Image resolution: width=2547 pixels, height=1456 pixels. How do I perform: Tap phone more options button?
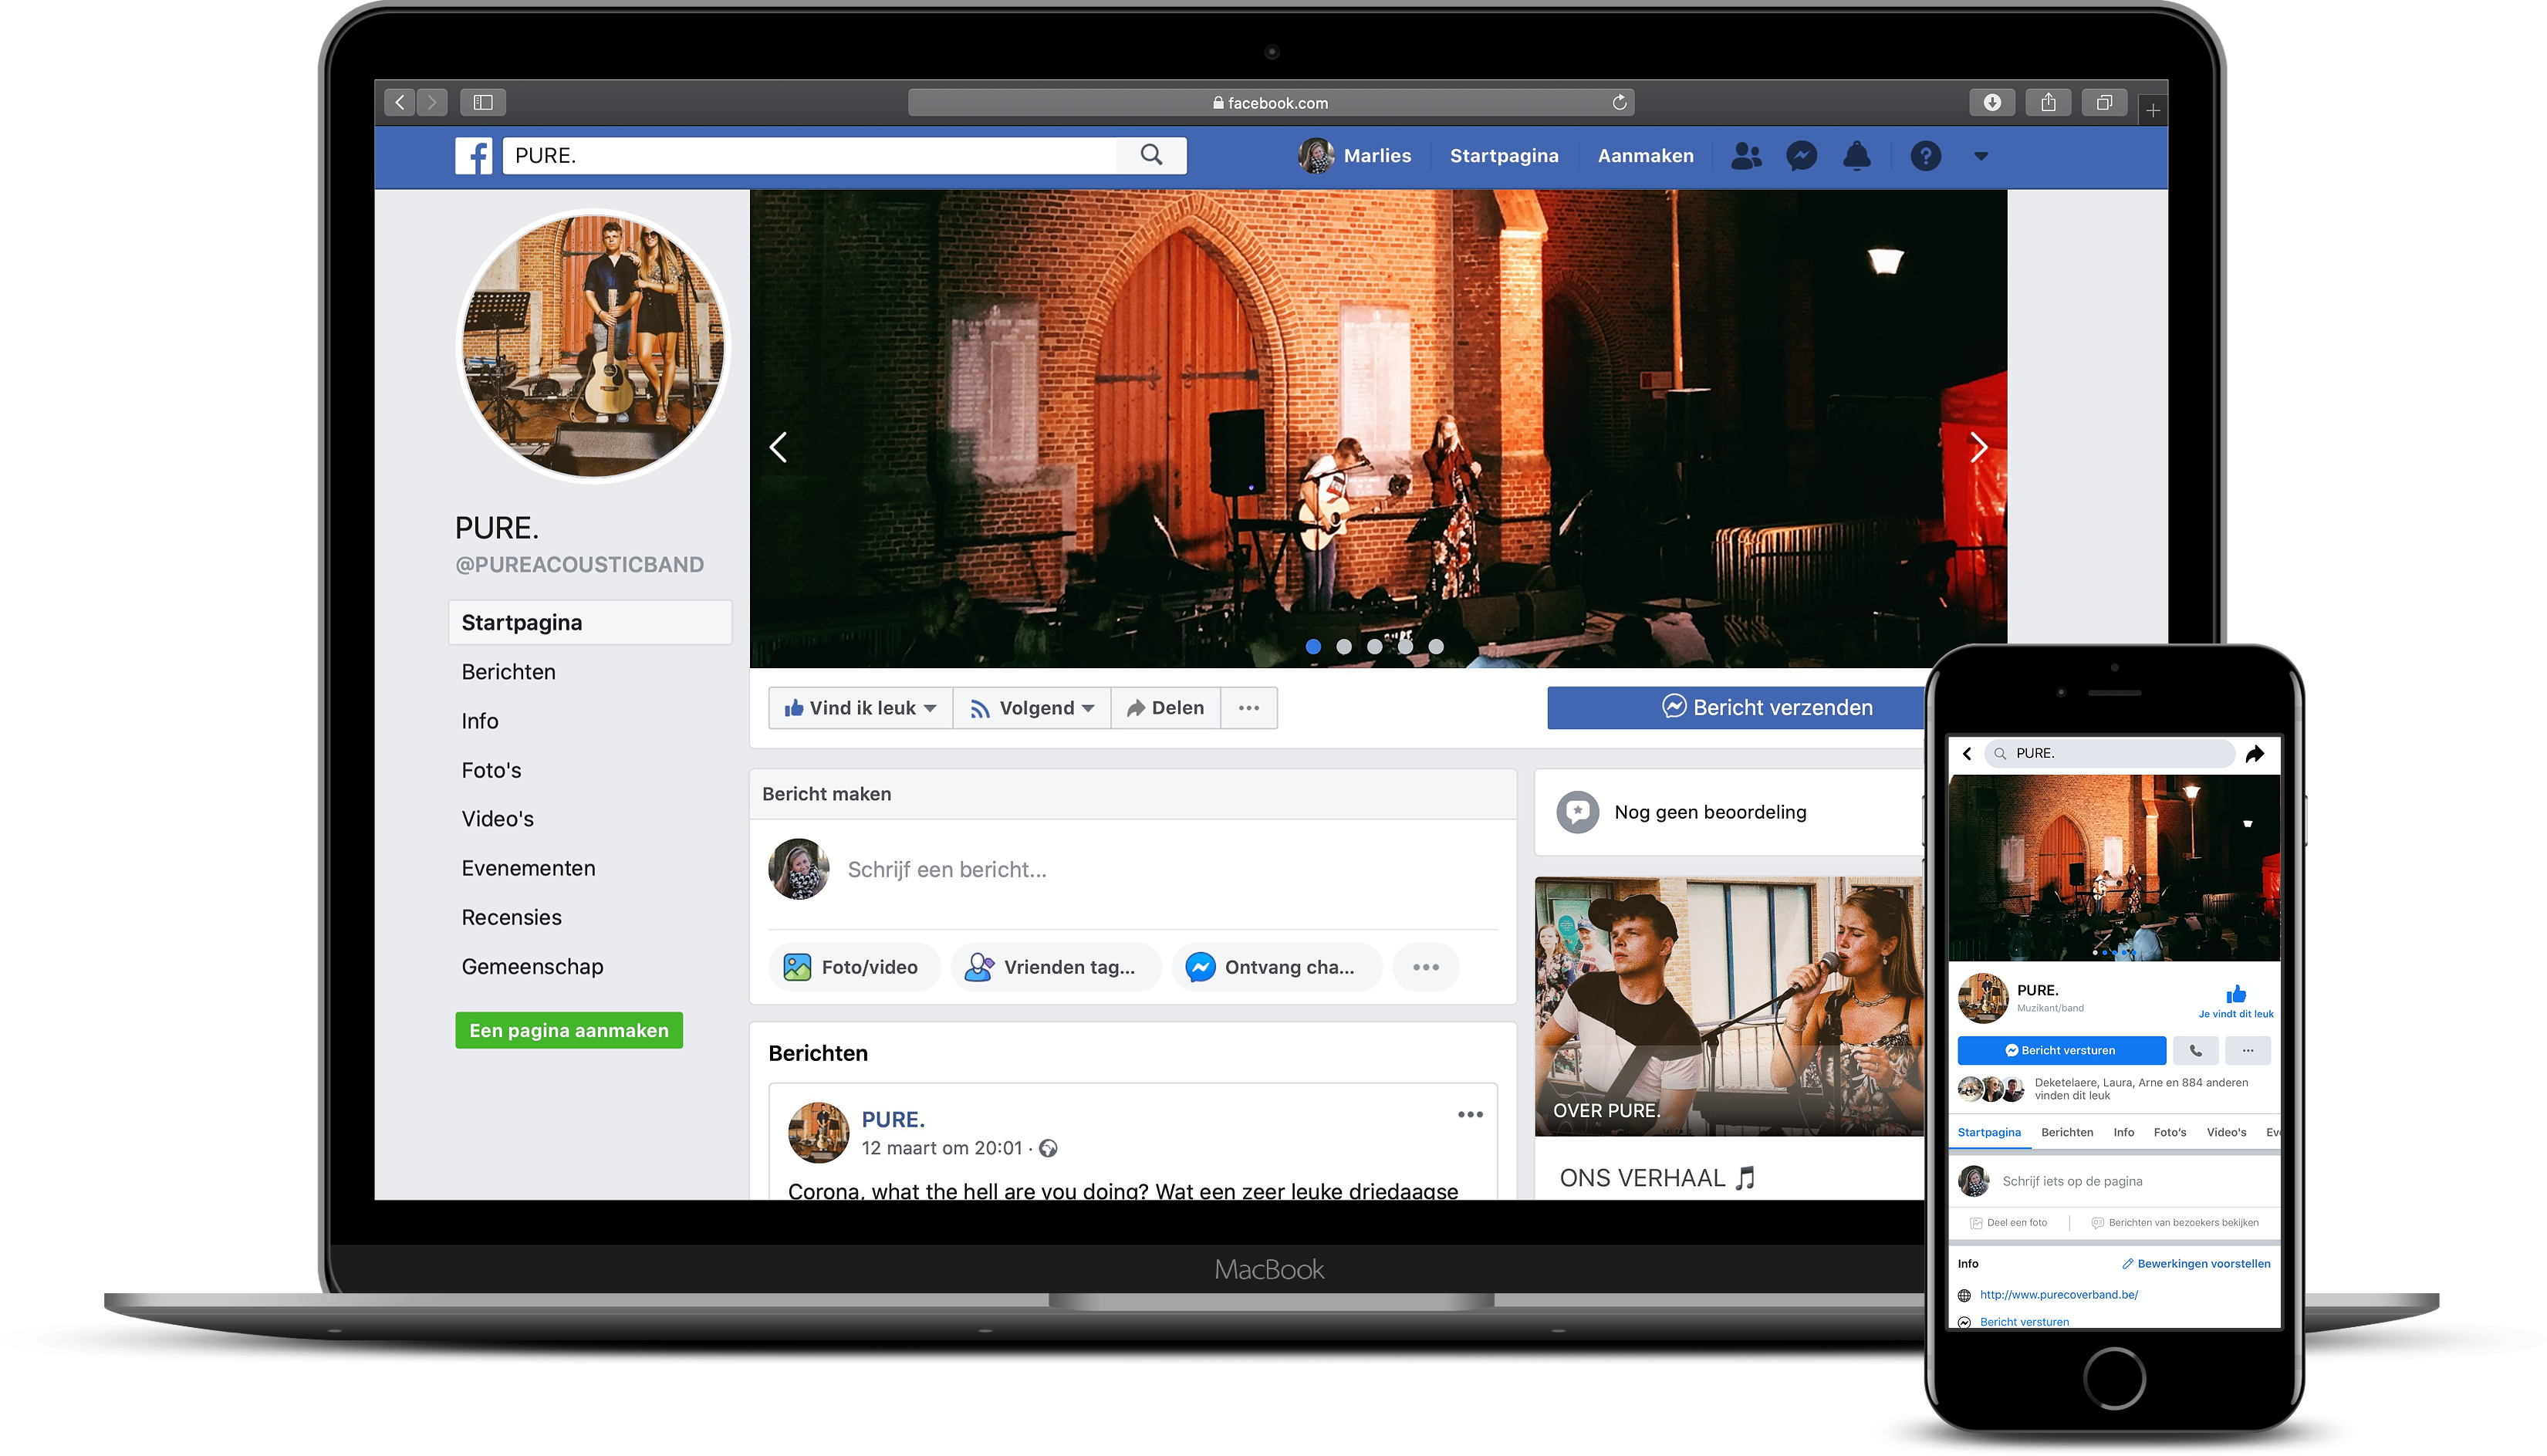pos(2248,1050)
